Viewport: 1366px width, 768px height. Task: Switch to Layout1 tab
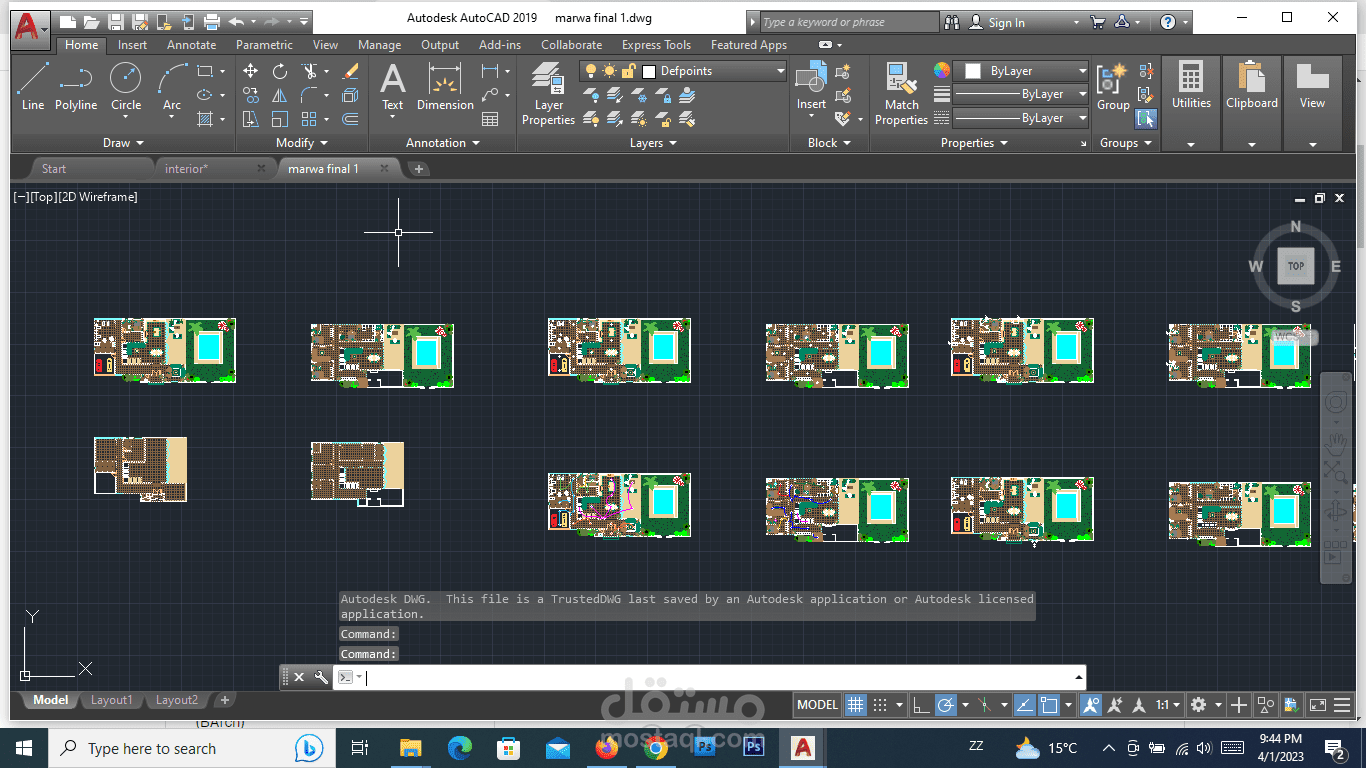[111, 700]
